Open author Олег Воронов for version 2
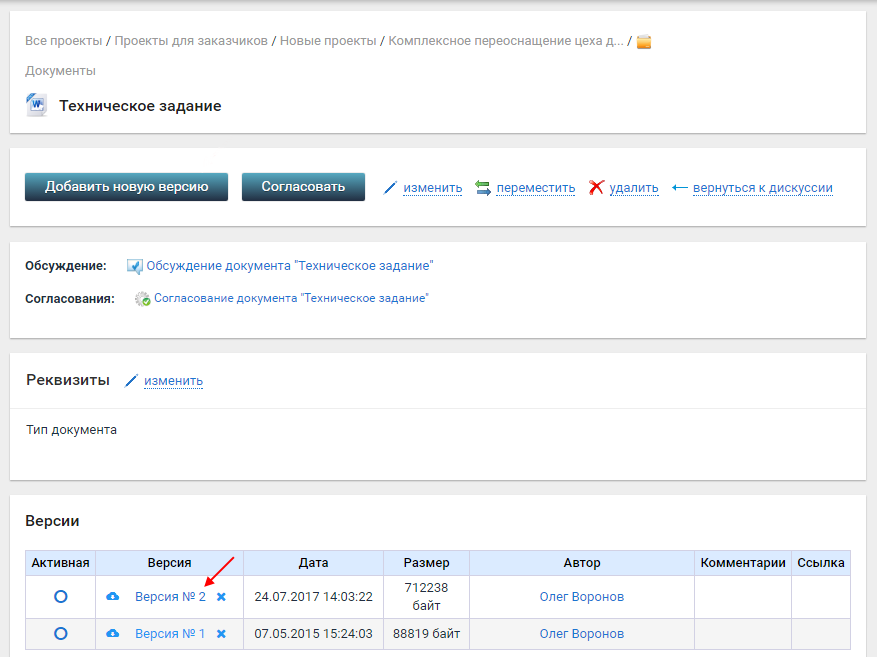877x657 pixels. (581, 597)
